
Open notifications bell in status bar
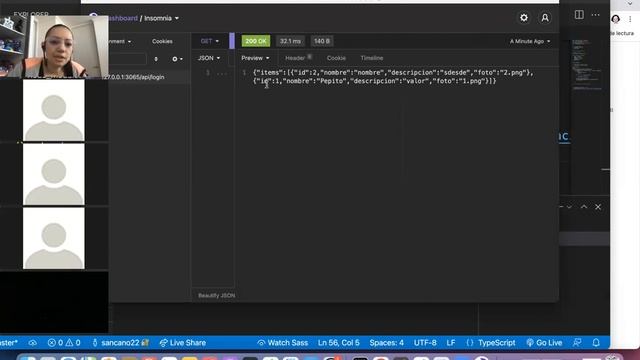(596, 343)
